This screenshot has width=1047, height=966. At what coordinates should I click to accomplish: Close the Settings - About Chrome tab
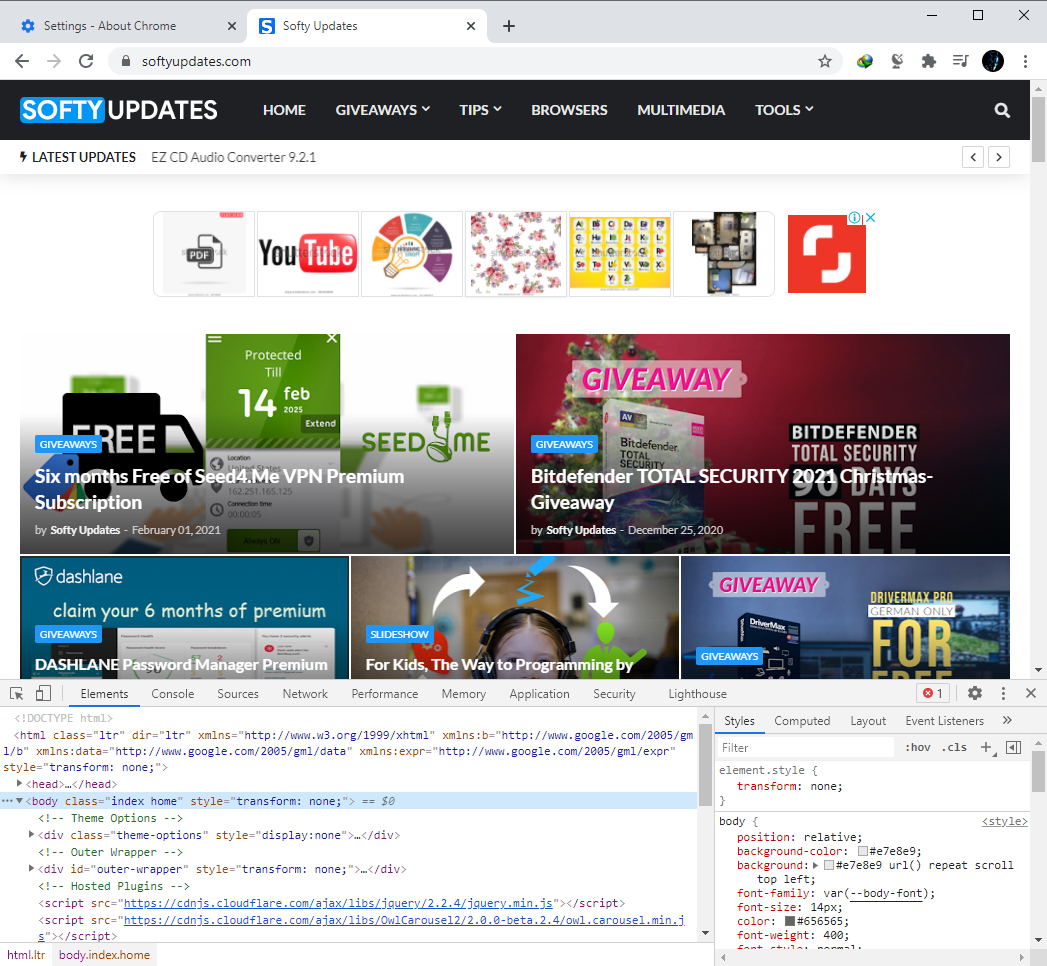232,26
